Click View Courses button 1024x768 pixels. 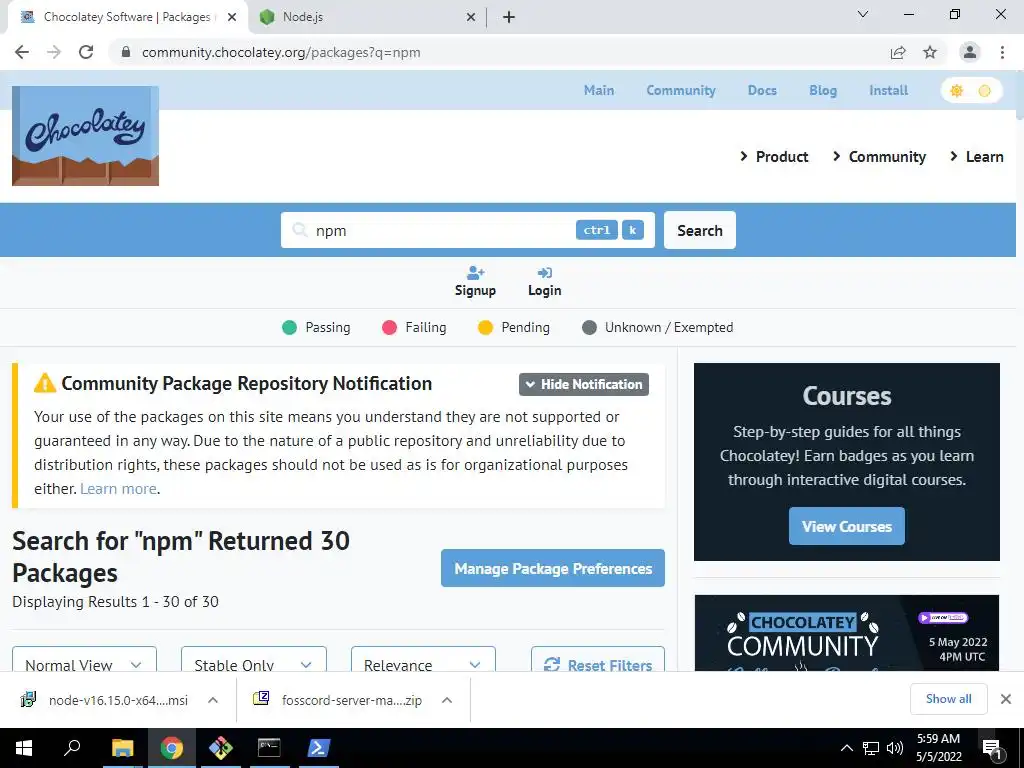tap(846, 526)
